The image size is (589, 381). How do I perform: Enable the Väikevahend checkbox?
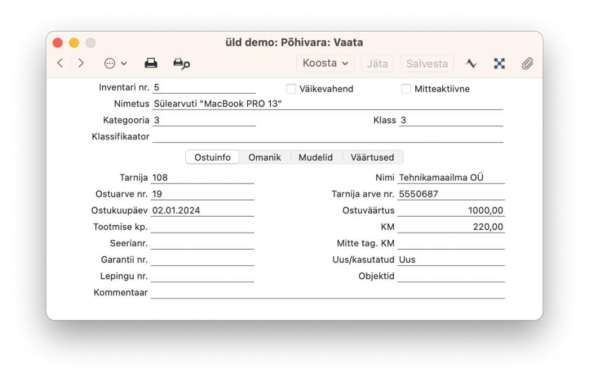point(291,89)
